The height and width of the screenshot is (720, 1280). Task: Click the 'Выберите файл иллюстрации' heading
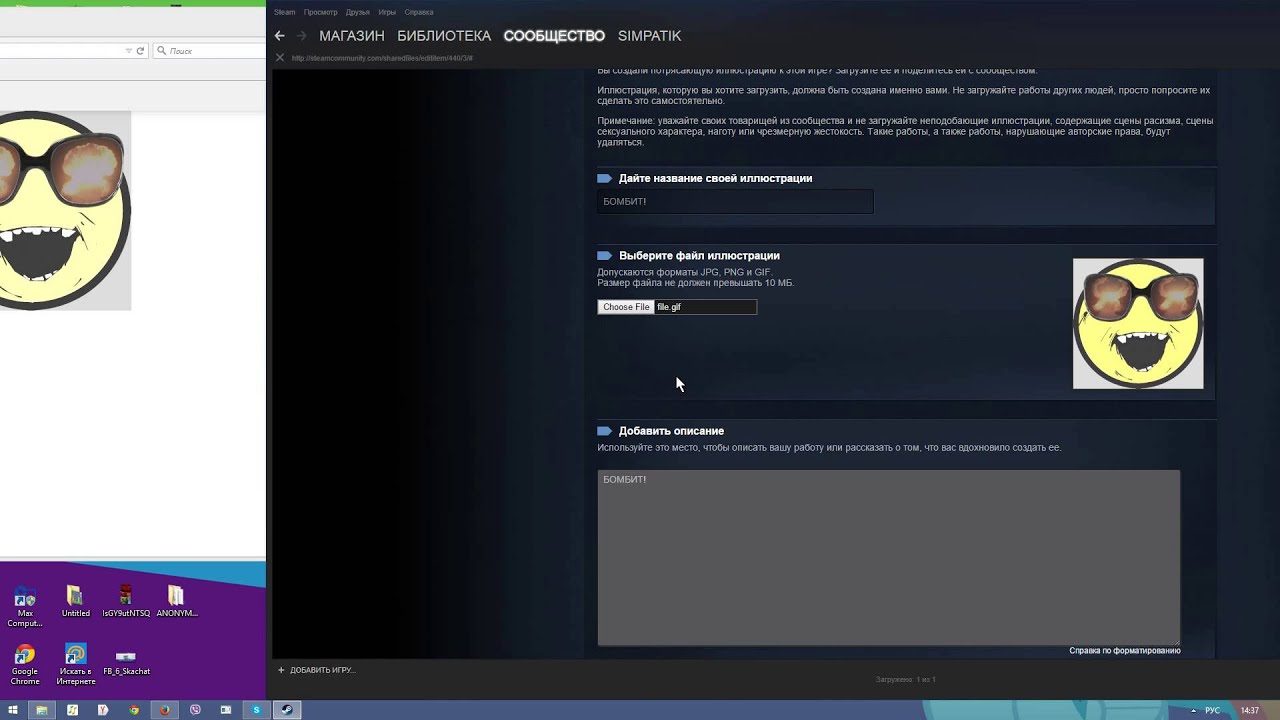pyautogui.click(x=699, y=255)
